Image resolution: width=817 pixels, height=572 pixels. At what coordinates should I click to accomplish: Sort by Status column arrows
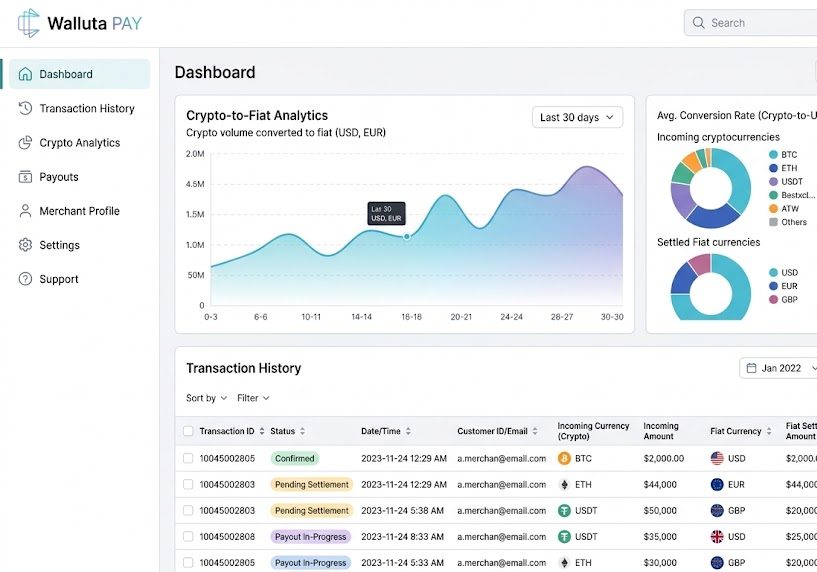(302, 431)
